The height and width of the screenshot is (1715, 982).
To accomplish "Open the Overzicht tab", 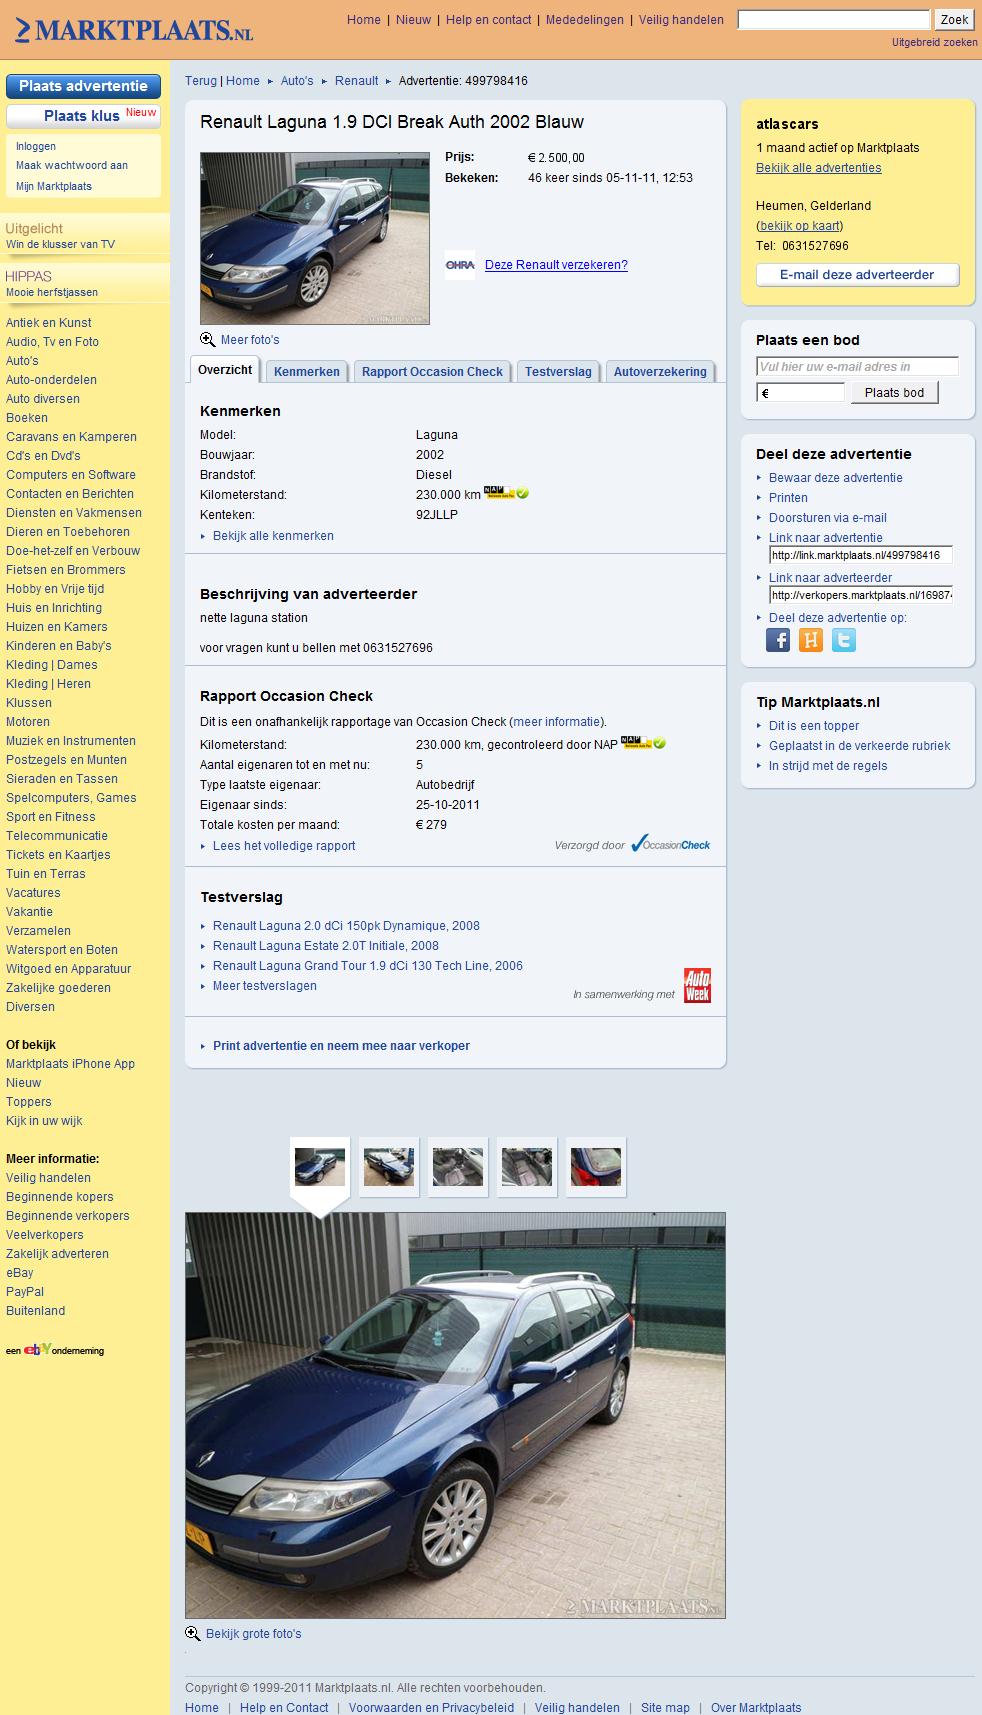I will pos(225,370).
